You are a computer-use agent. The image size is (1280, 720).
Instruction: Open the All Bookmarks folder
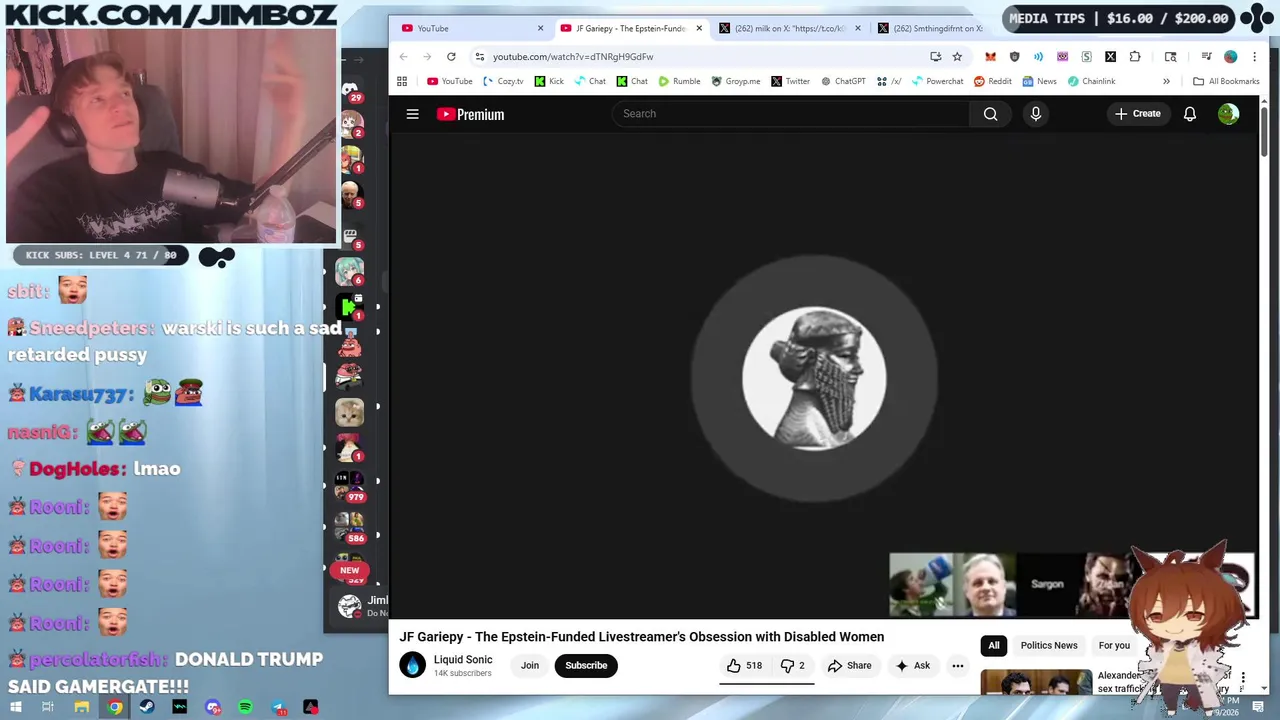point(1226,81)
